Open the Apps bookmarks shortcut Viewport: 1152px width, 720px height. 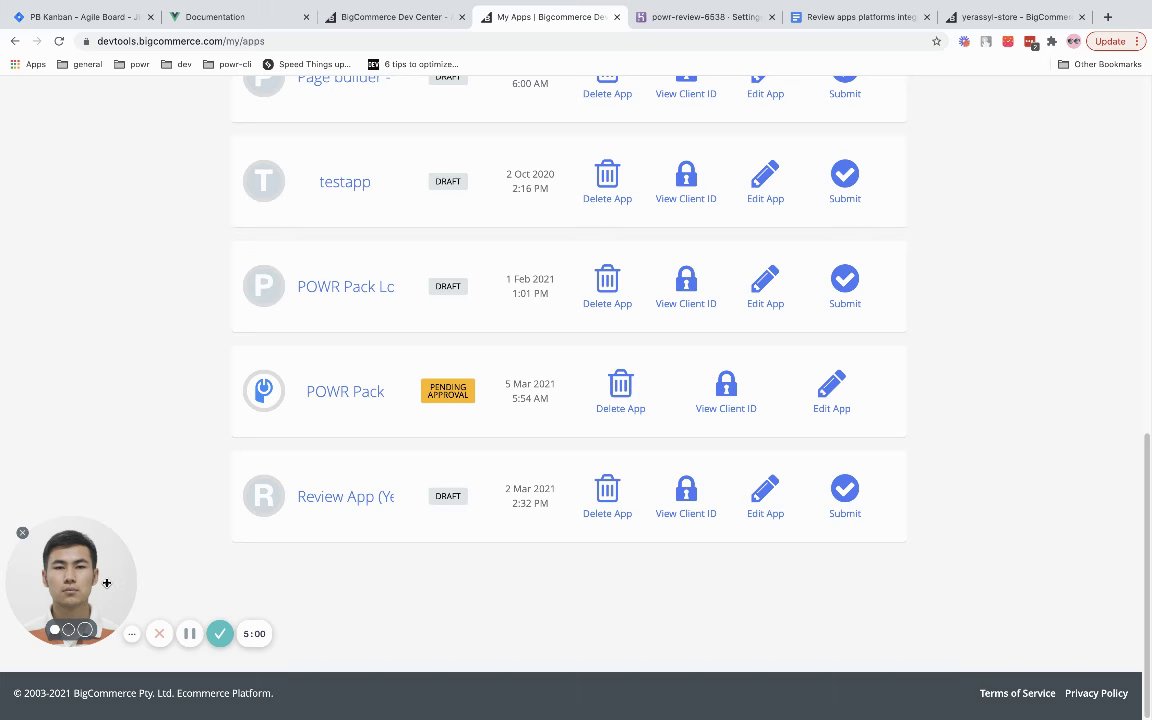click(28, 64)
